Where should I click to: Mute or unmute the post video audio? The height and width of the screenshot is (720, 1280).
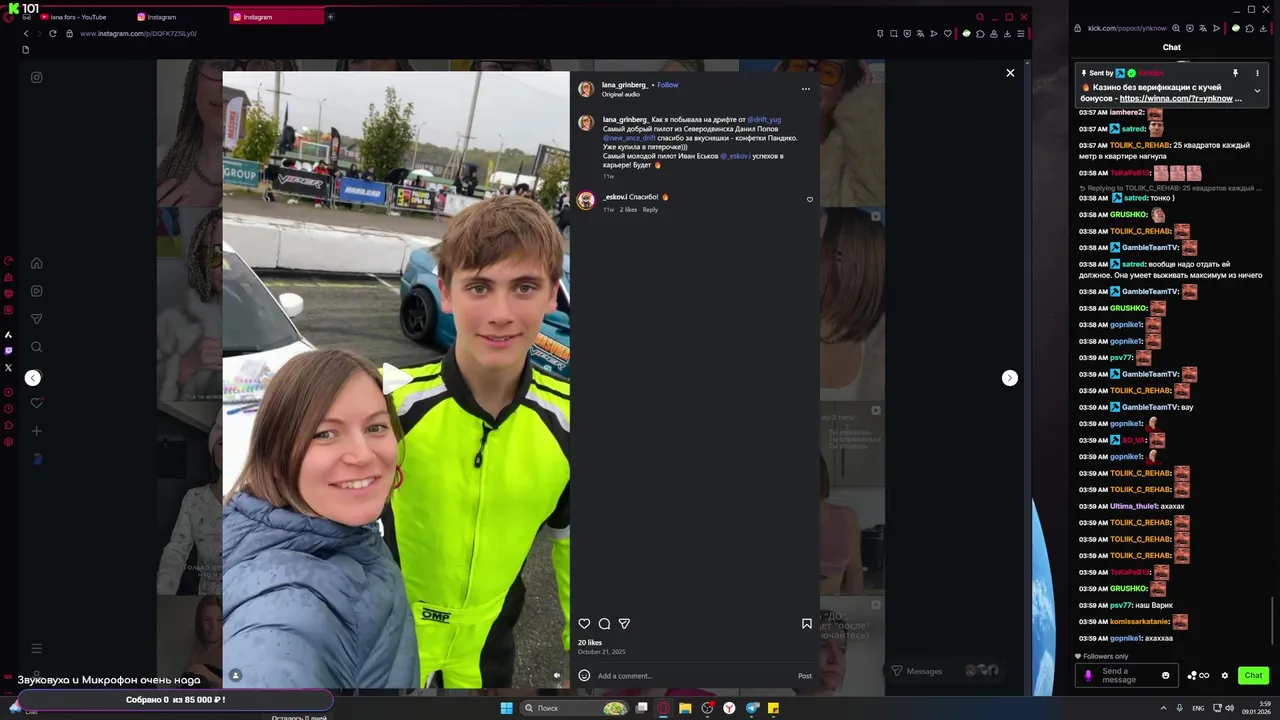tap(557, 675)
